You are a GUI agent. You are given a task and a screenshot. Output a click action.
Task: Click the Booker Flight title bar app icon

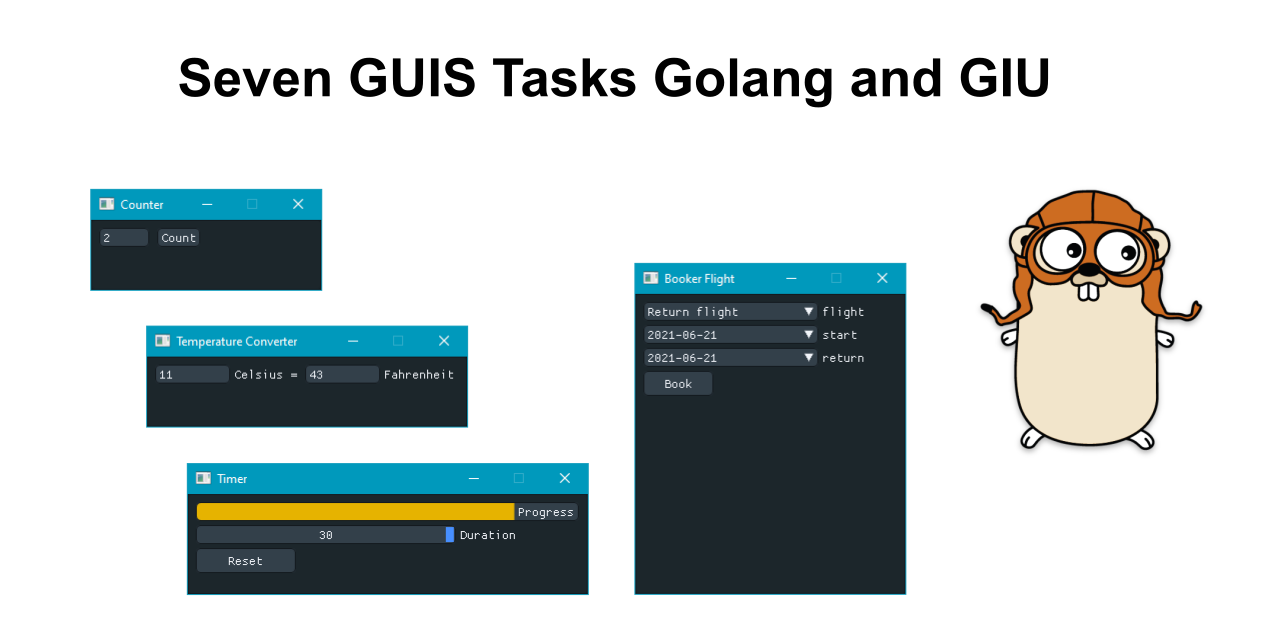(651, 278)
